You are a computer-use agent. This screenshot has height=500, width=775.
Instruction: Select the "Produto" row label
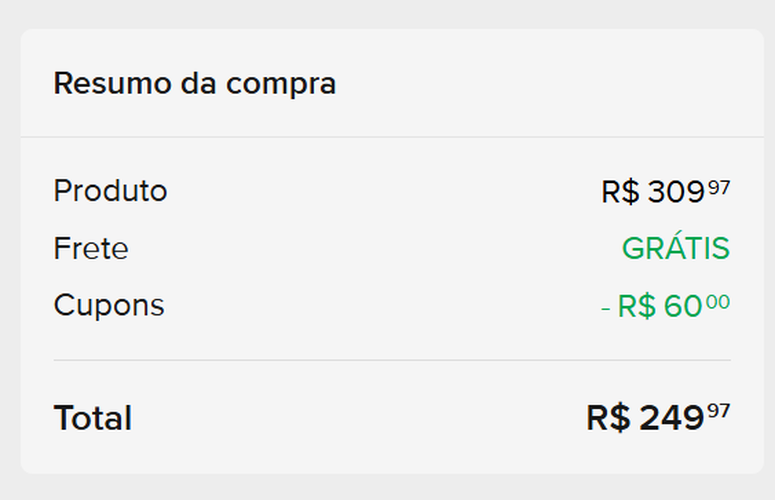[x=110, y=190]
